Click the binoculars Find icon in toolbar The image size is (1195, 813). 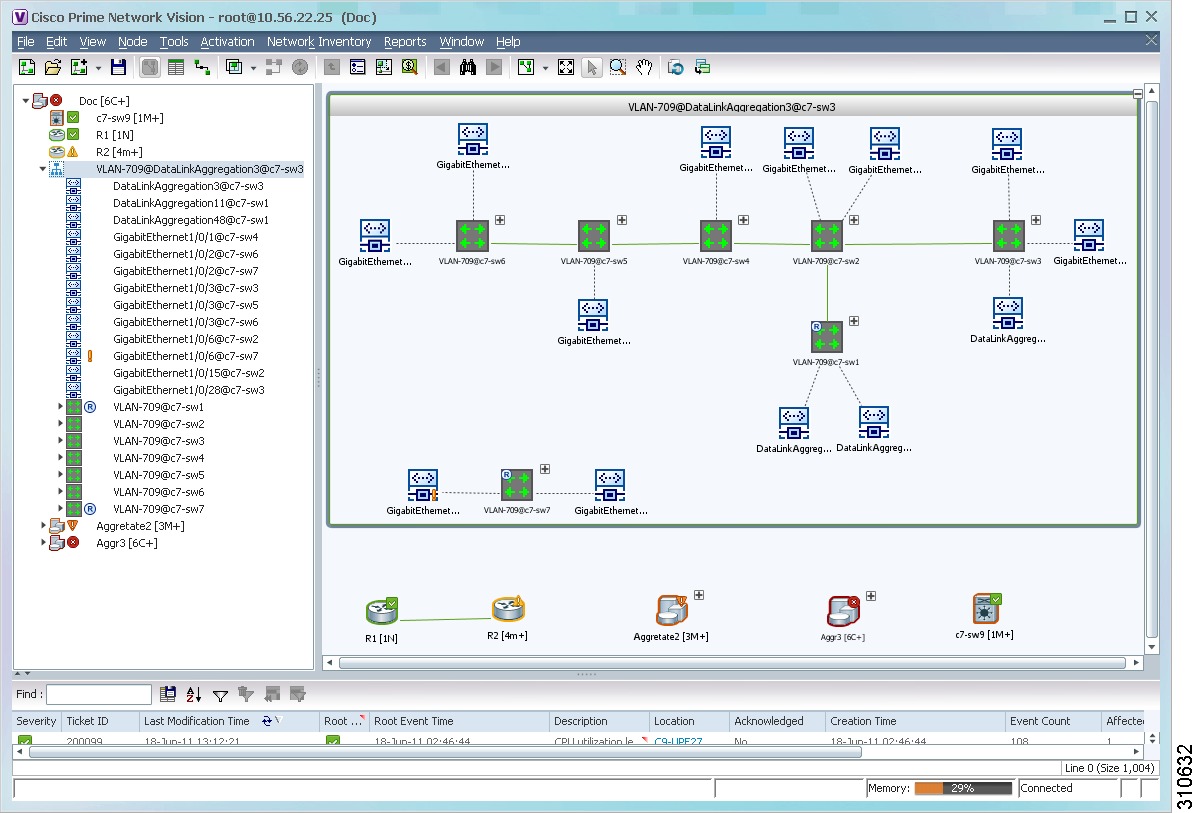468,68
